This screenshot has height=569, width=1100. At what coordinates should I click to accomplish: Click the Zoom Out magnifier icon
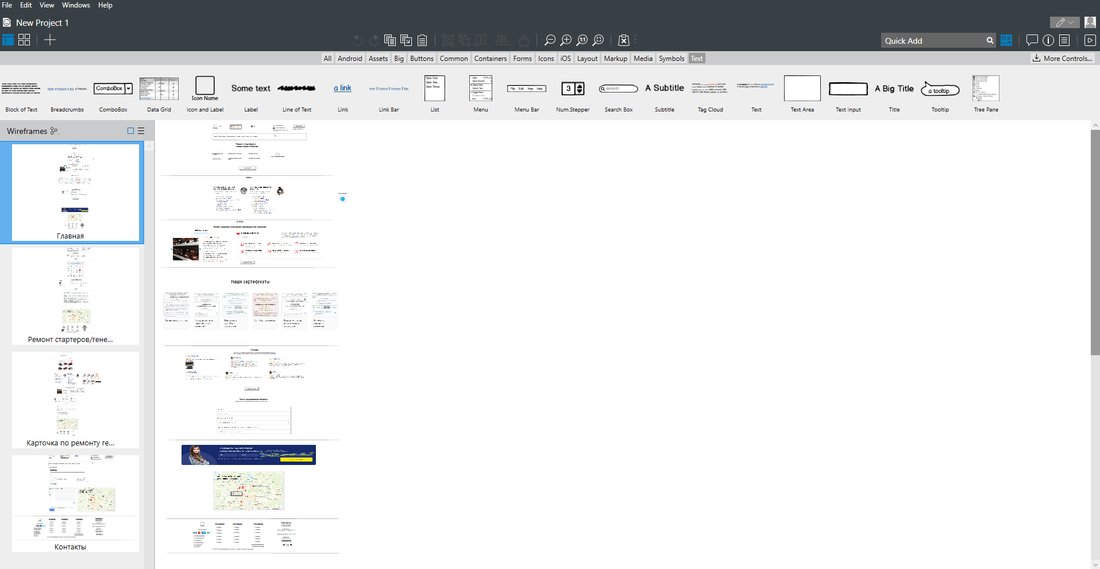click(x=550, y=41)
